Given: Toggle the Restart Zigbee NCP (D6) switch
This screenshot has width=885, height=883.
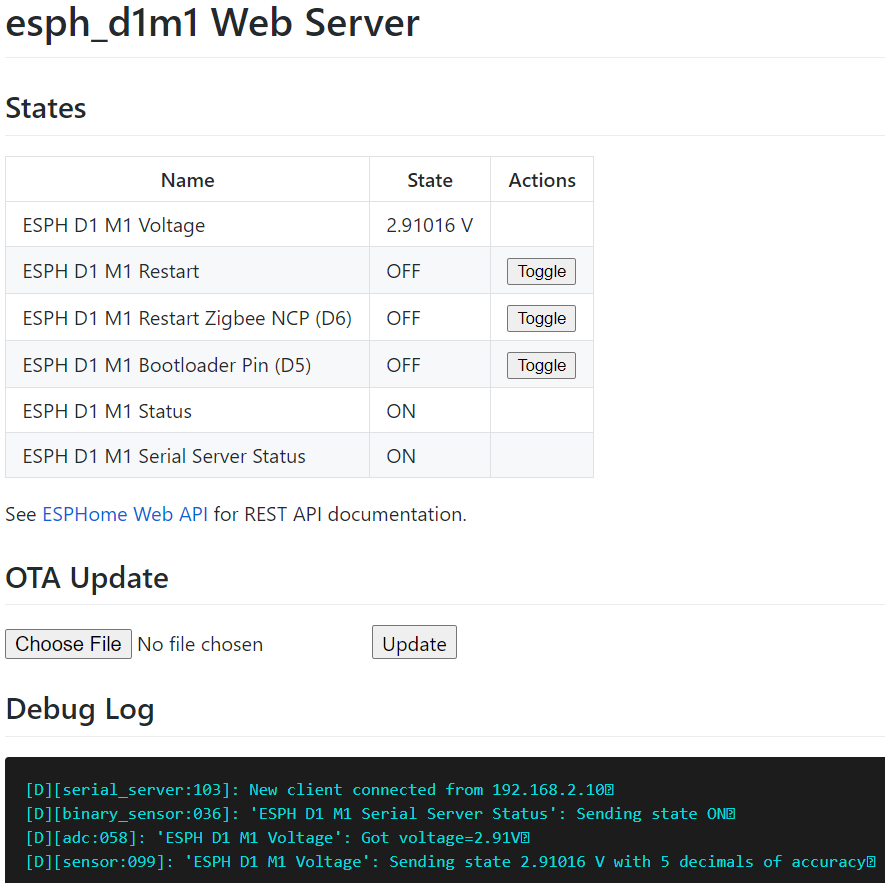Looking at the screenshot, I should (540, 318).
